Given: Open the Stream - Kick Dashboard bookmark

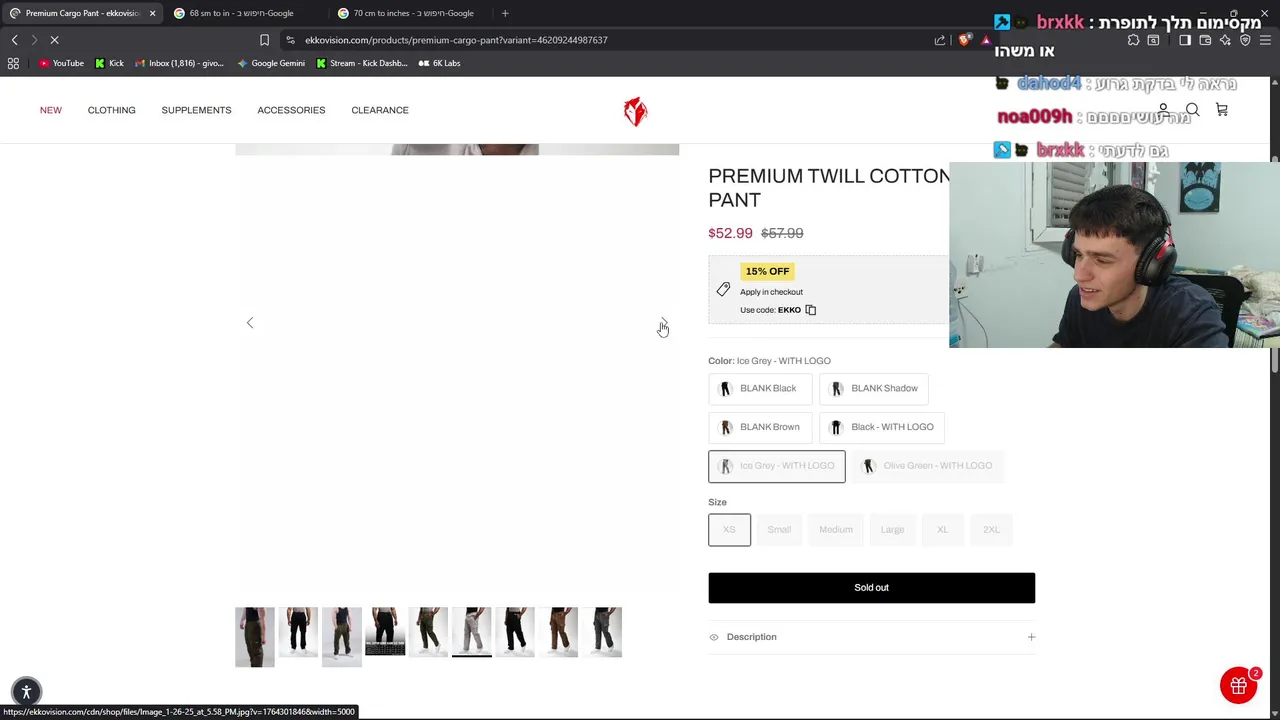Looking at the screenshot, I should click(x=361, y=63).
